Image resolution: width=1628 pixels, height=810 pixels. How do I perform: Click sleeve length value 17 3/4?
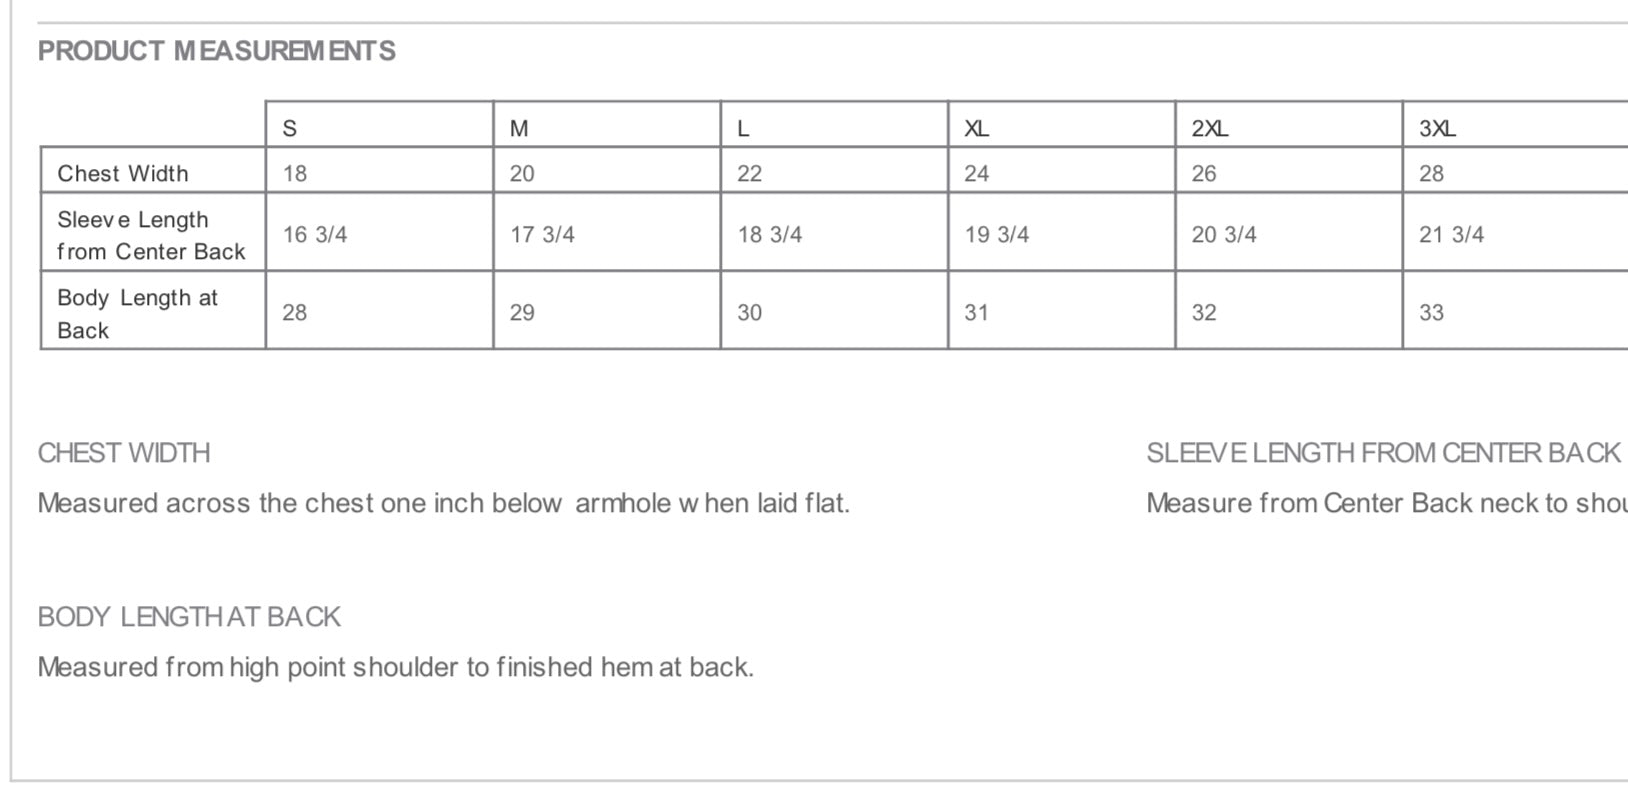(542, 235)
